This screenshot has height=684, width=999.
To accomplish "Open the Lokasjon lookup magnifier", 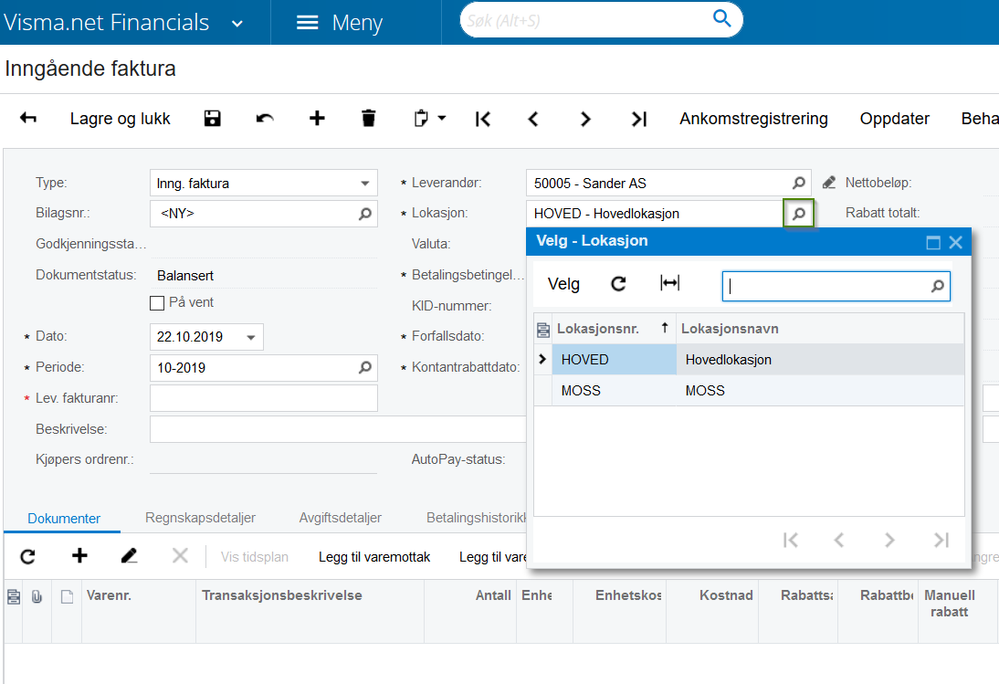I will pyautogui.click(x=798, y=213).
